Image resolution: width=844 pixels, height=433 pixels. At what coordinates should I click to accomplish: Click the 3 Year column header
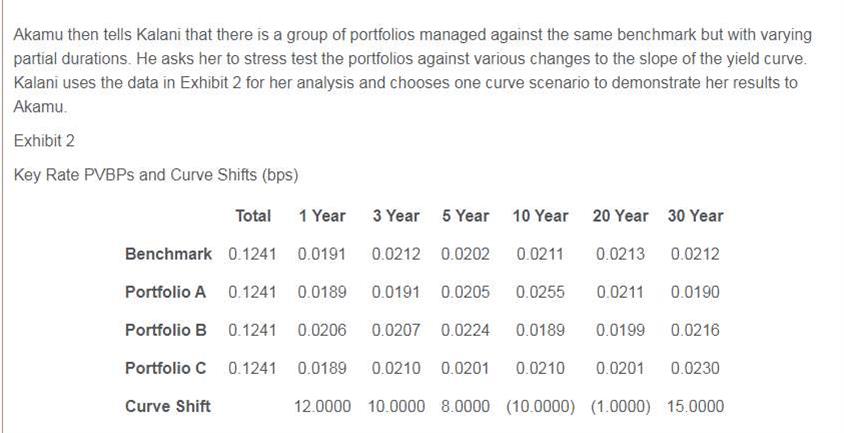tap(396, 215)
